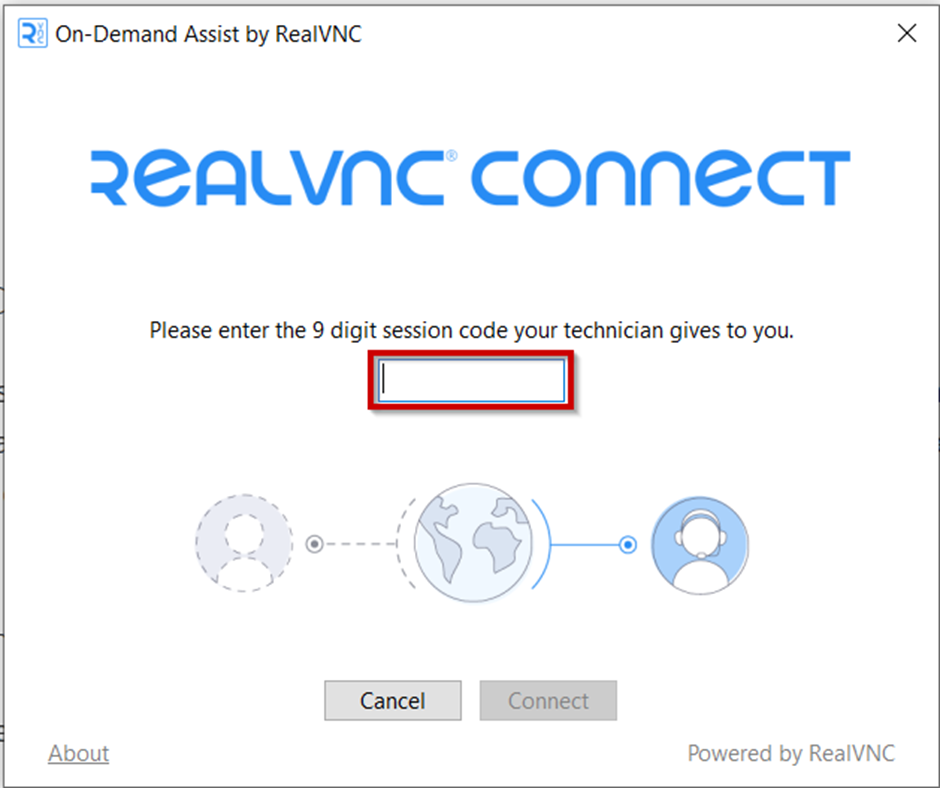This screenshot has width=940, height=788.
Task: Click the blue connection node dot
Action: [x=628, y=545]
